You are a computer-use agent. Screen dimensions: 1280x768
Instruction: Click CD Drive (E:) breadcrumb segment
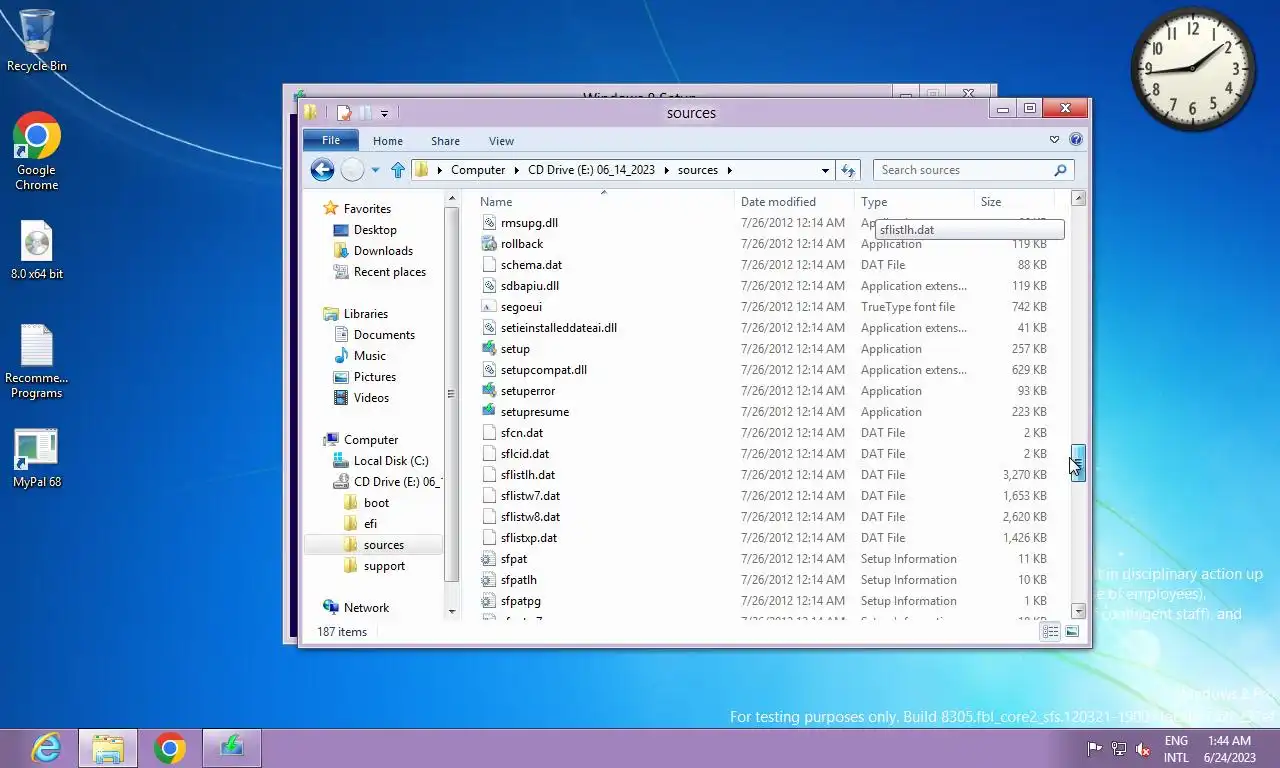[x=591, y=170]
